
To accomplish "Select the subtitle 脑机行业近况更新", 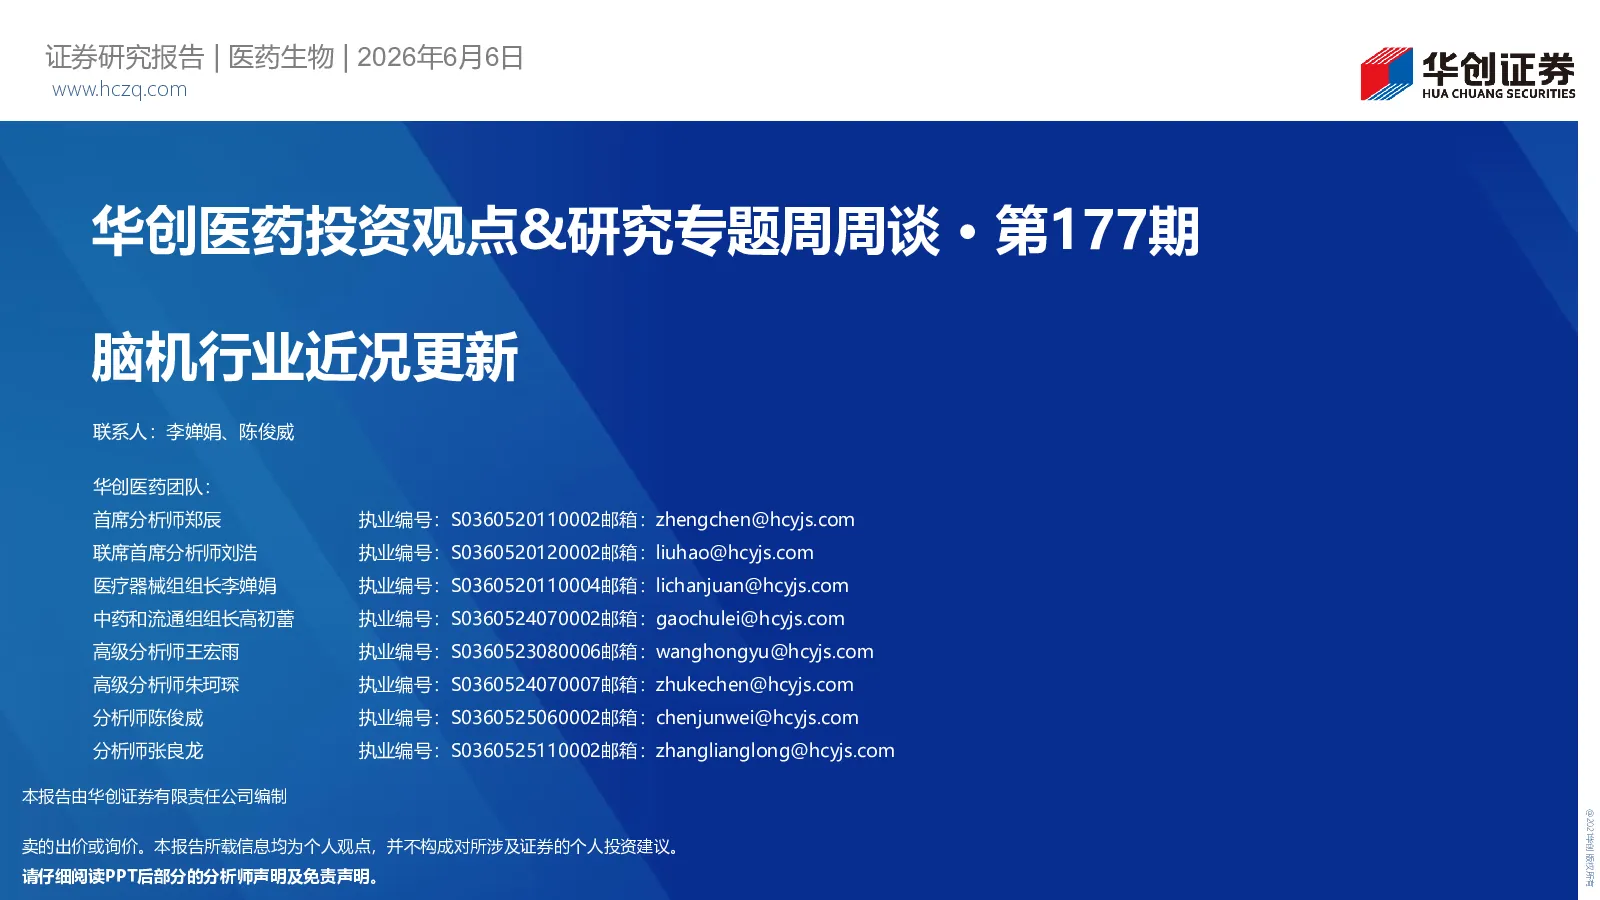I will coord(305,357).
